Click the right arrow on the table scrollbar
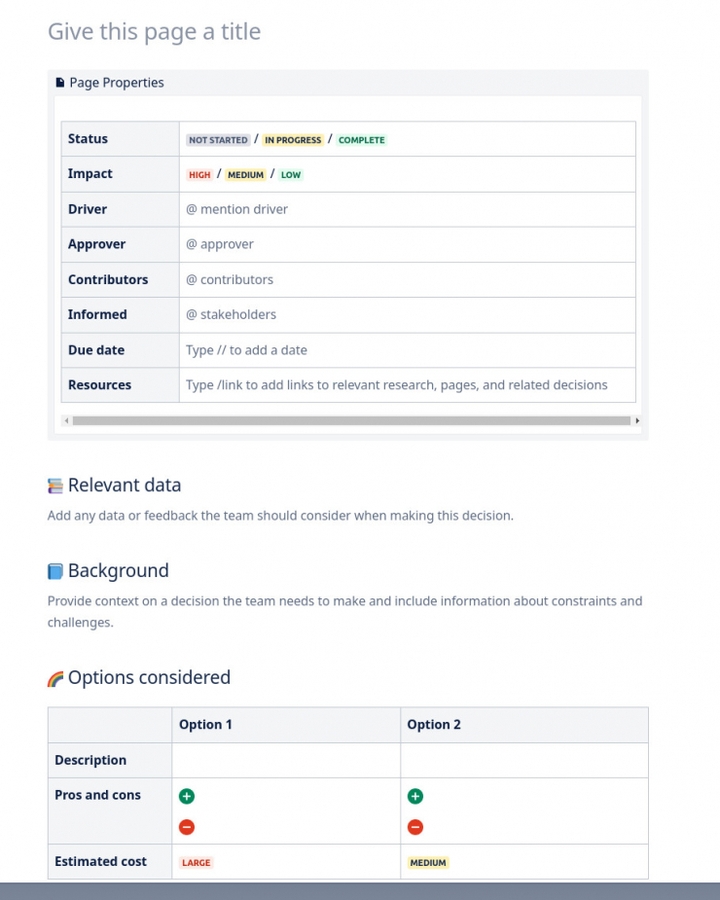 (x=637, y=421)
